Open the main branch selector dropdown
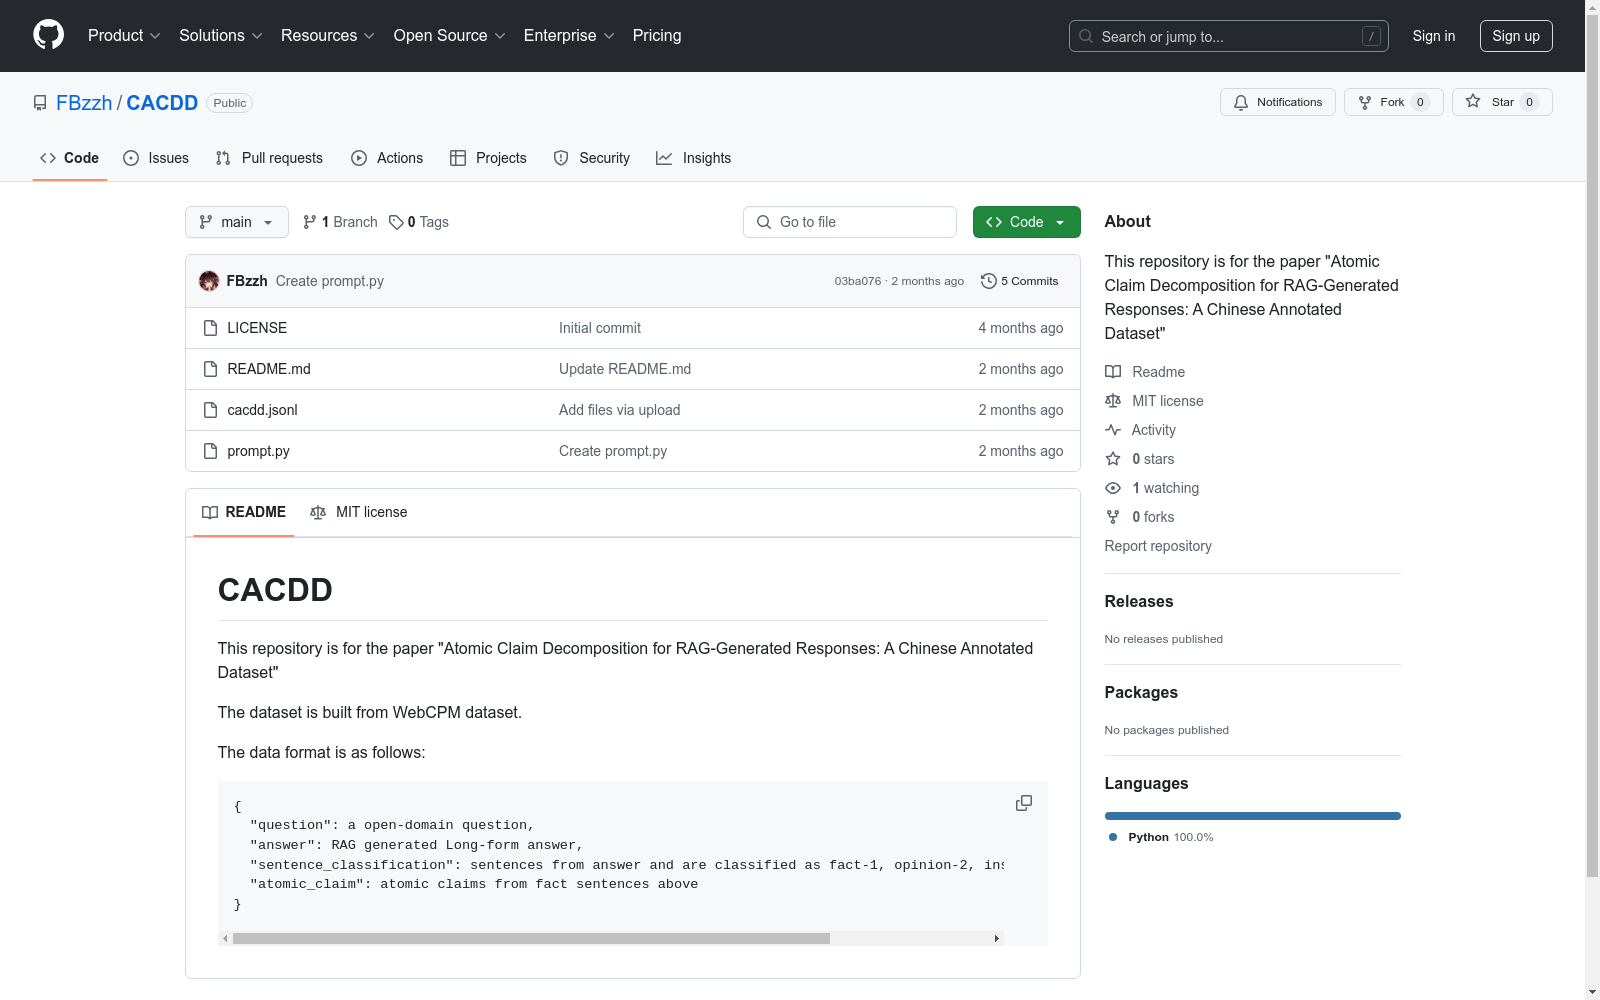Screen dimensions: 1600x1000 coord(237,222)
